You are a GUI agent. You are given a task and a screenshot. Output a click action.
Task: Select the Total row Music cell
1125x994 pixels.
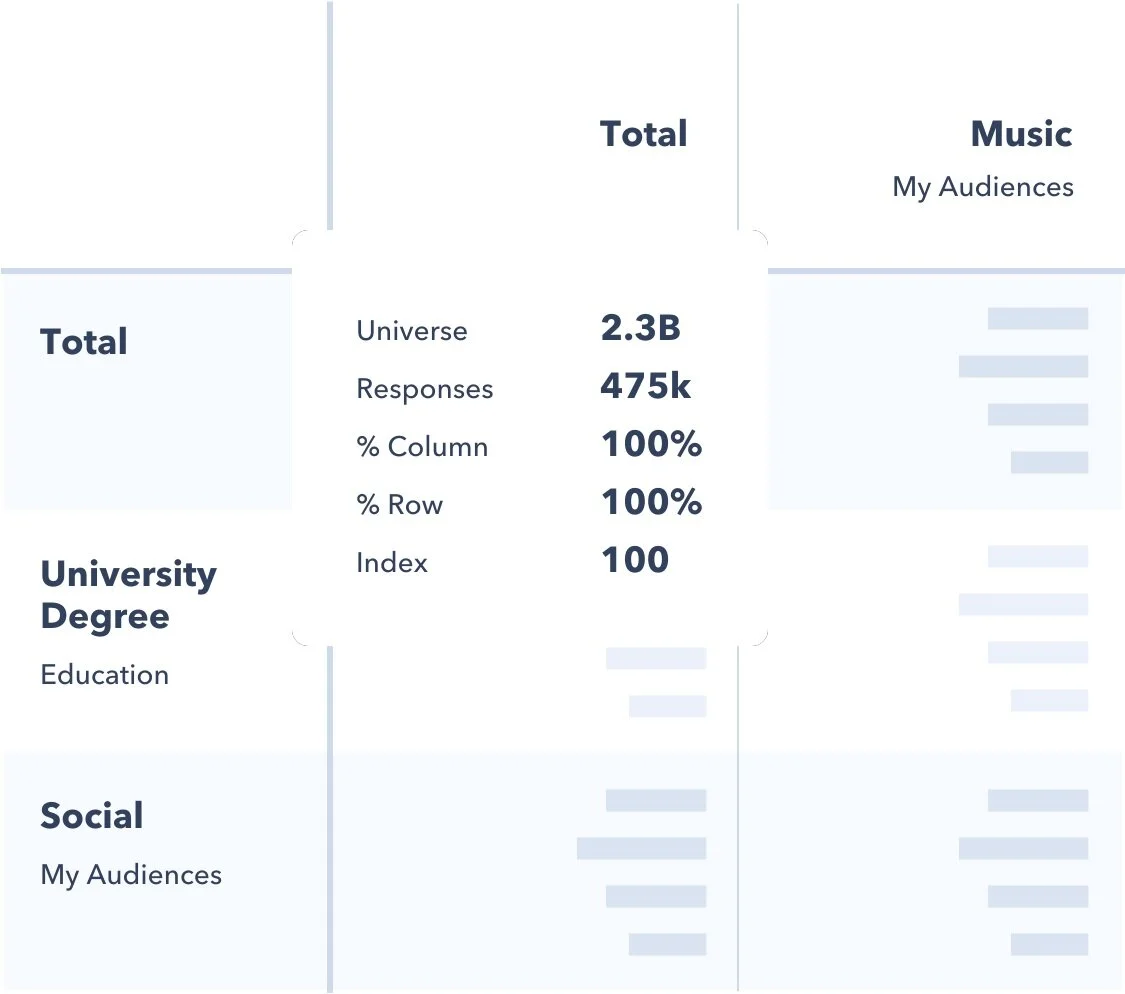946,392
